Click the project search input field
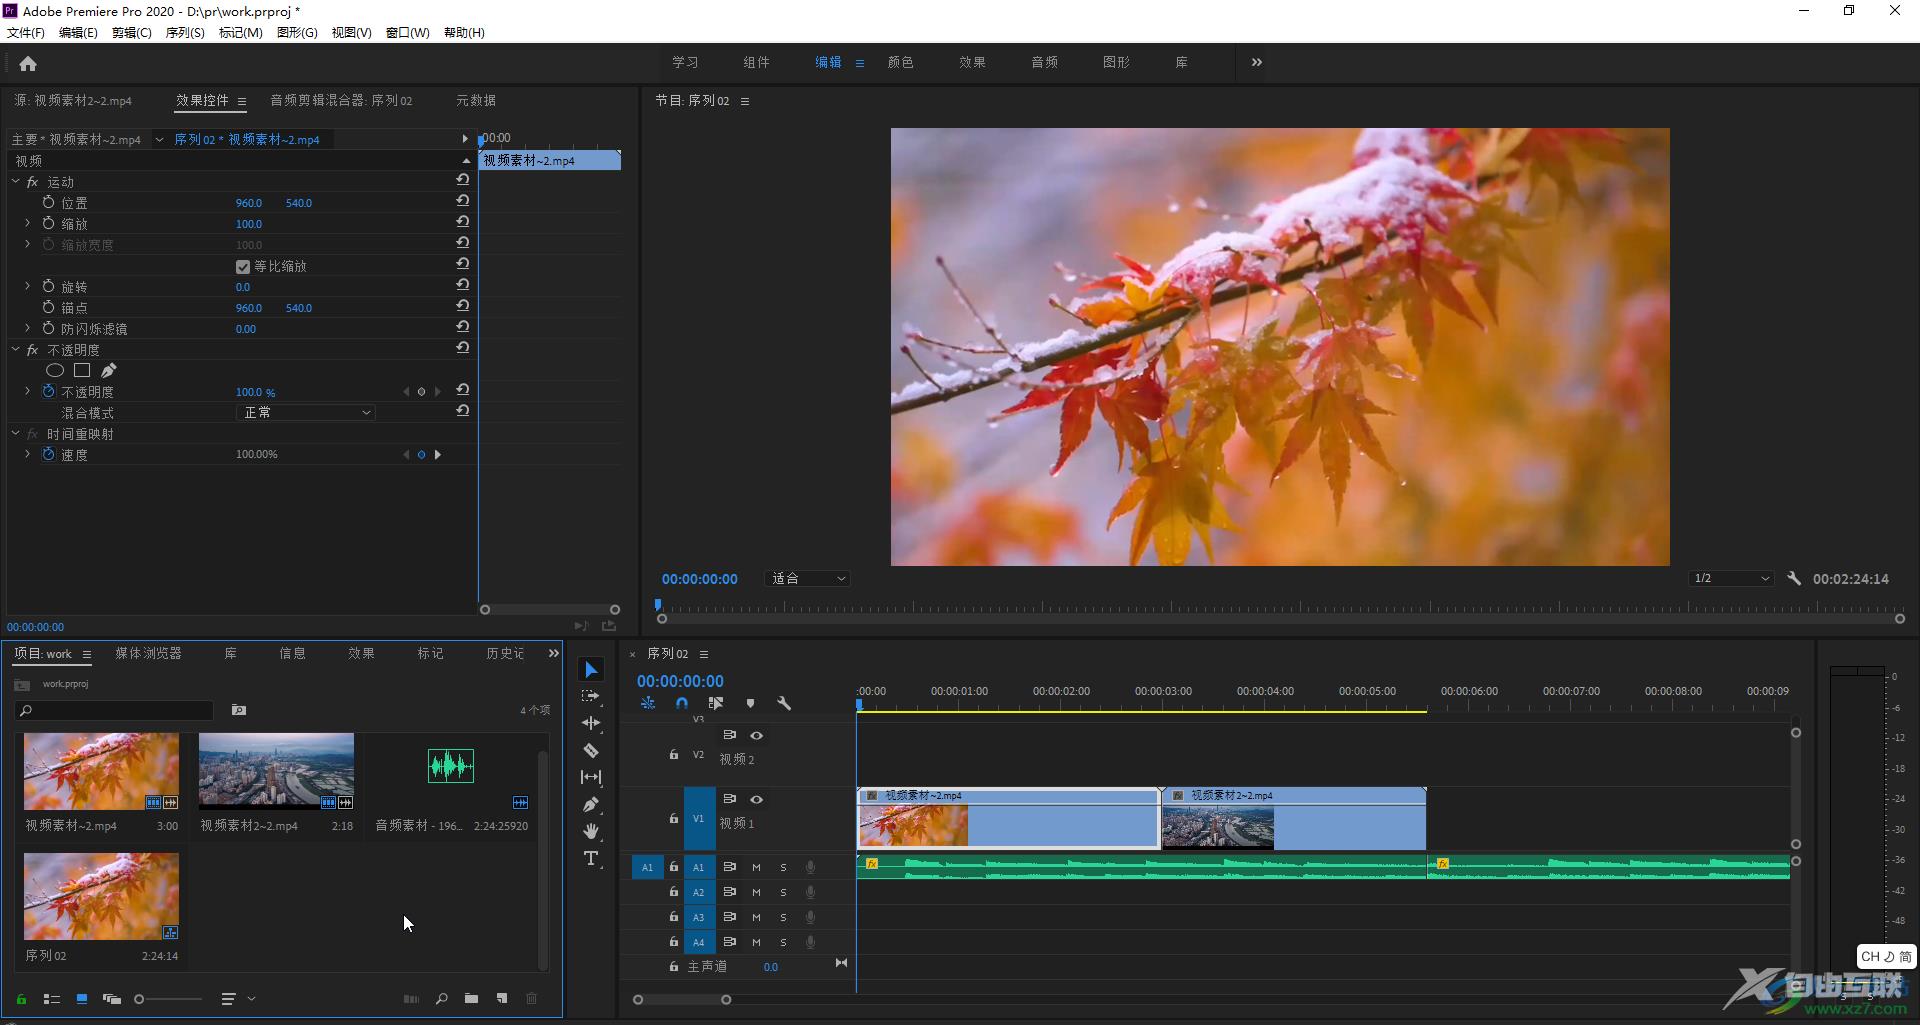This screenshot has height=1025, width=1920. coord(115,710)
